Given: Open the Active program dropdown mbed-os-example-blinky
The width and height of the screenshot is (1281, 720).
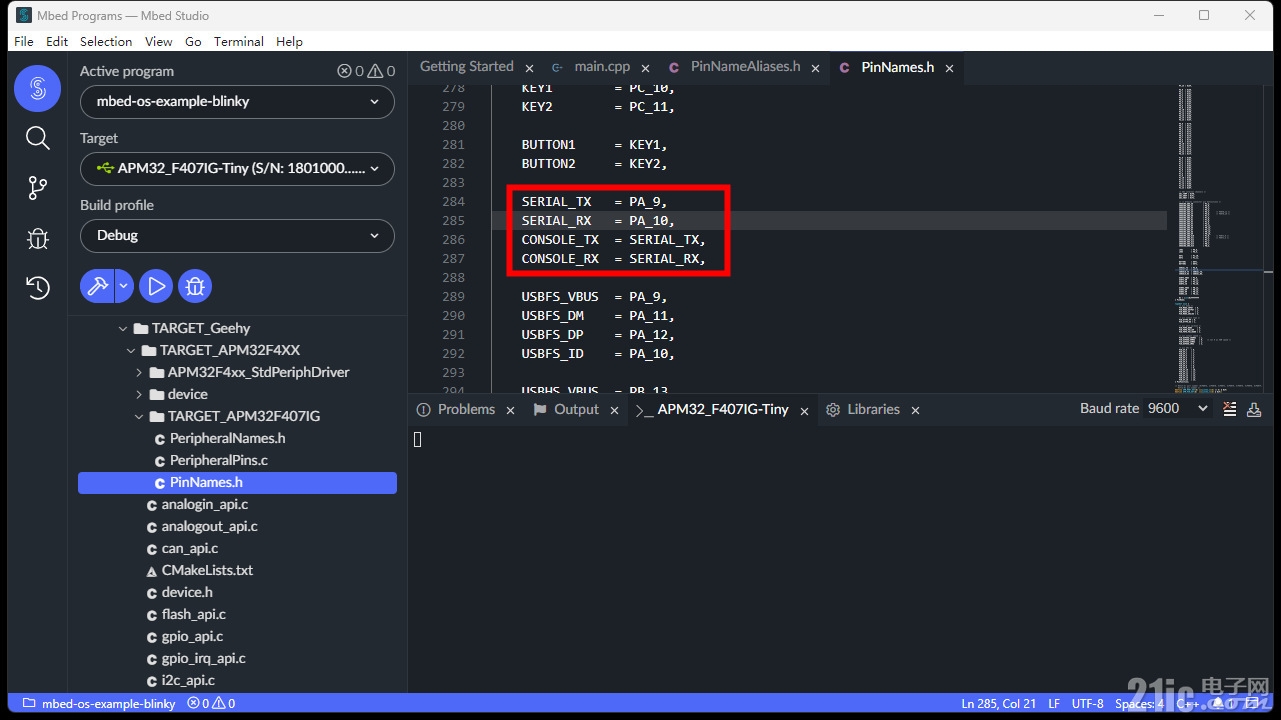Looking at the screenshot, I should pos(237,101).
